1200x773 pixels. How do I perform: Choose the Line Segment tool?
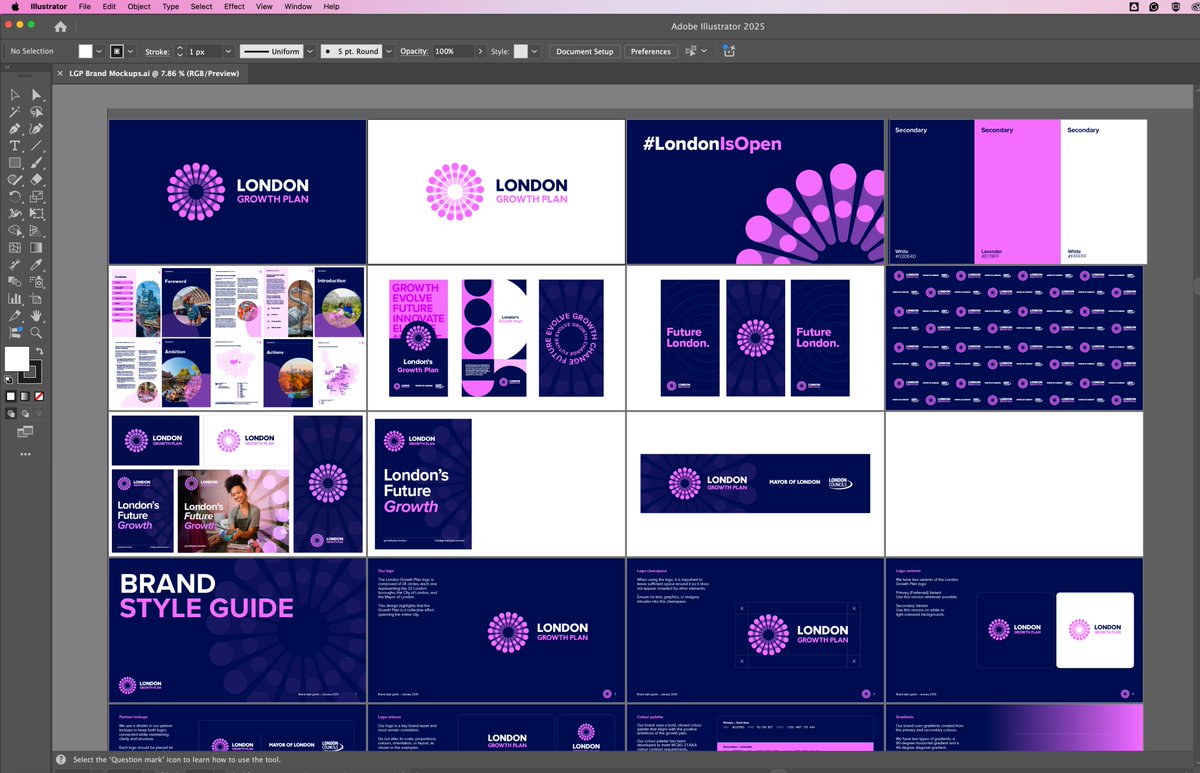click(x=37, y=146)
